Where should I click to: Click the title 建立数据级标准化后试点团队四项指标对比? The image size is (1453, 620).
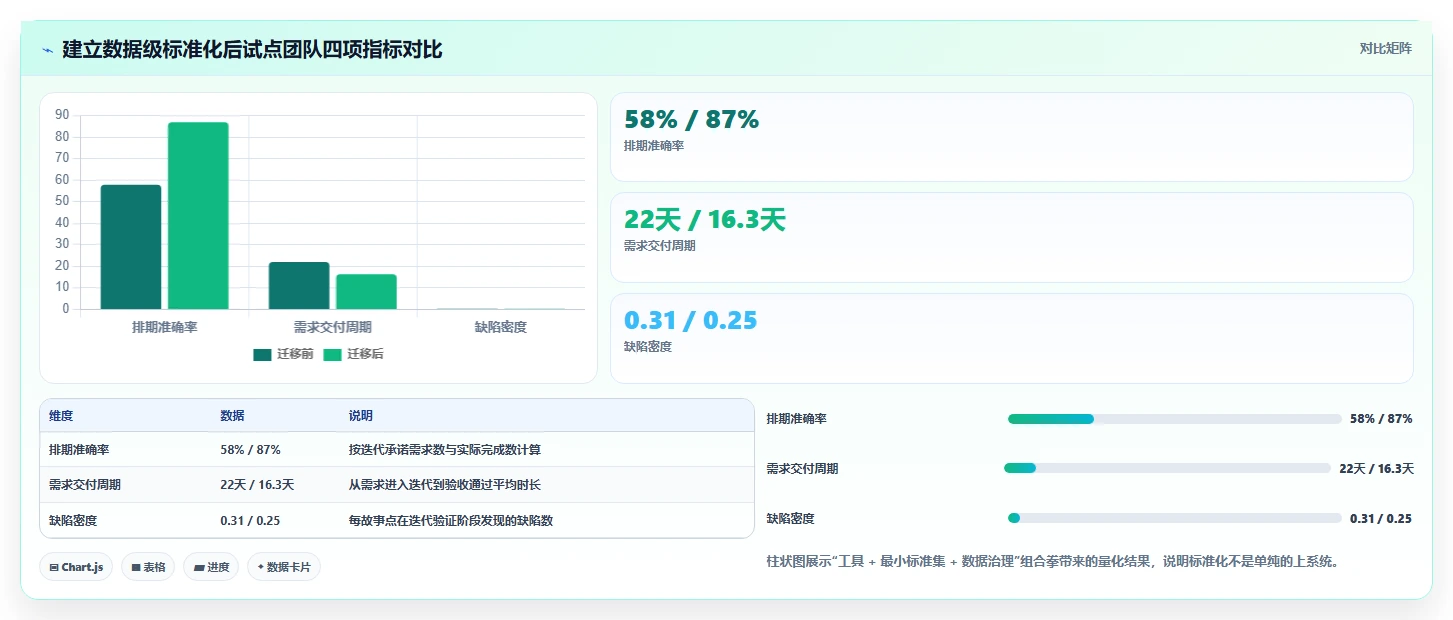[252, 50]
